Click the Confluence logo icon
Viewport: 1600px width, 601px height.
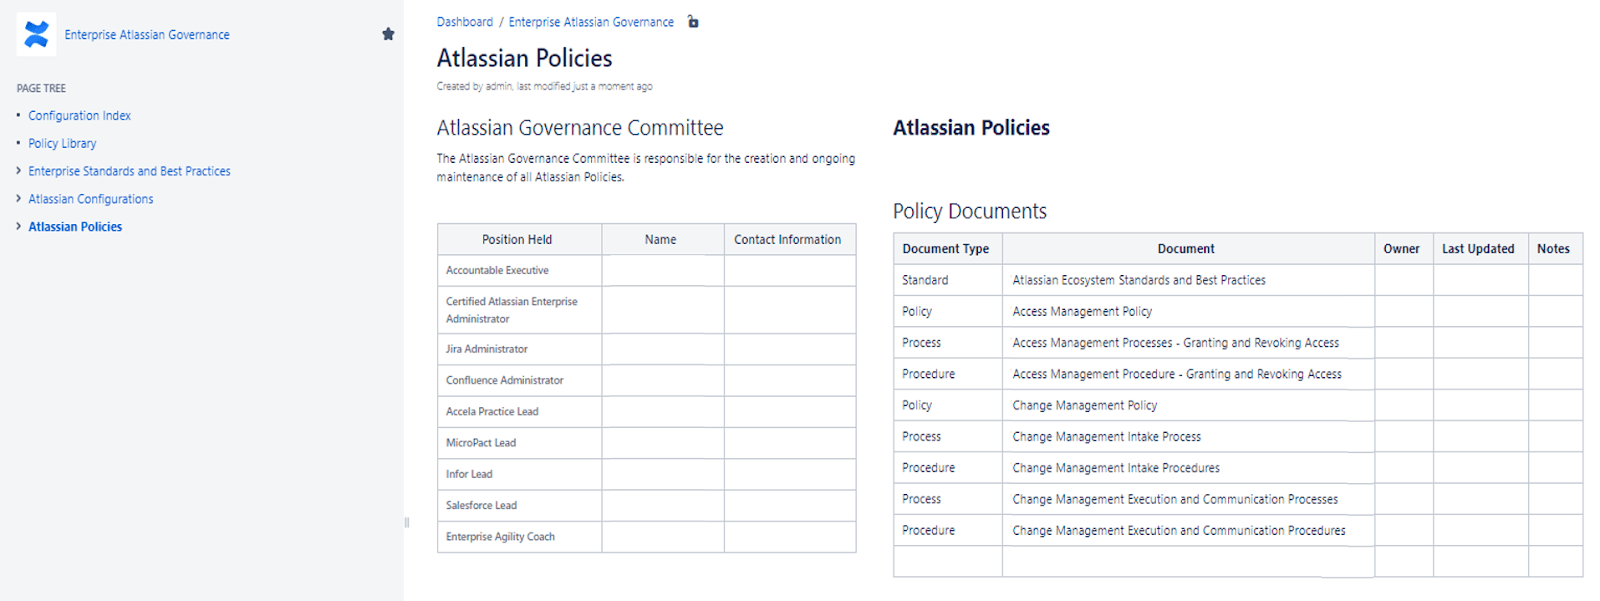pyautogui.click(x=36, y=34)
